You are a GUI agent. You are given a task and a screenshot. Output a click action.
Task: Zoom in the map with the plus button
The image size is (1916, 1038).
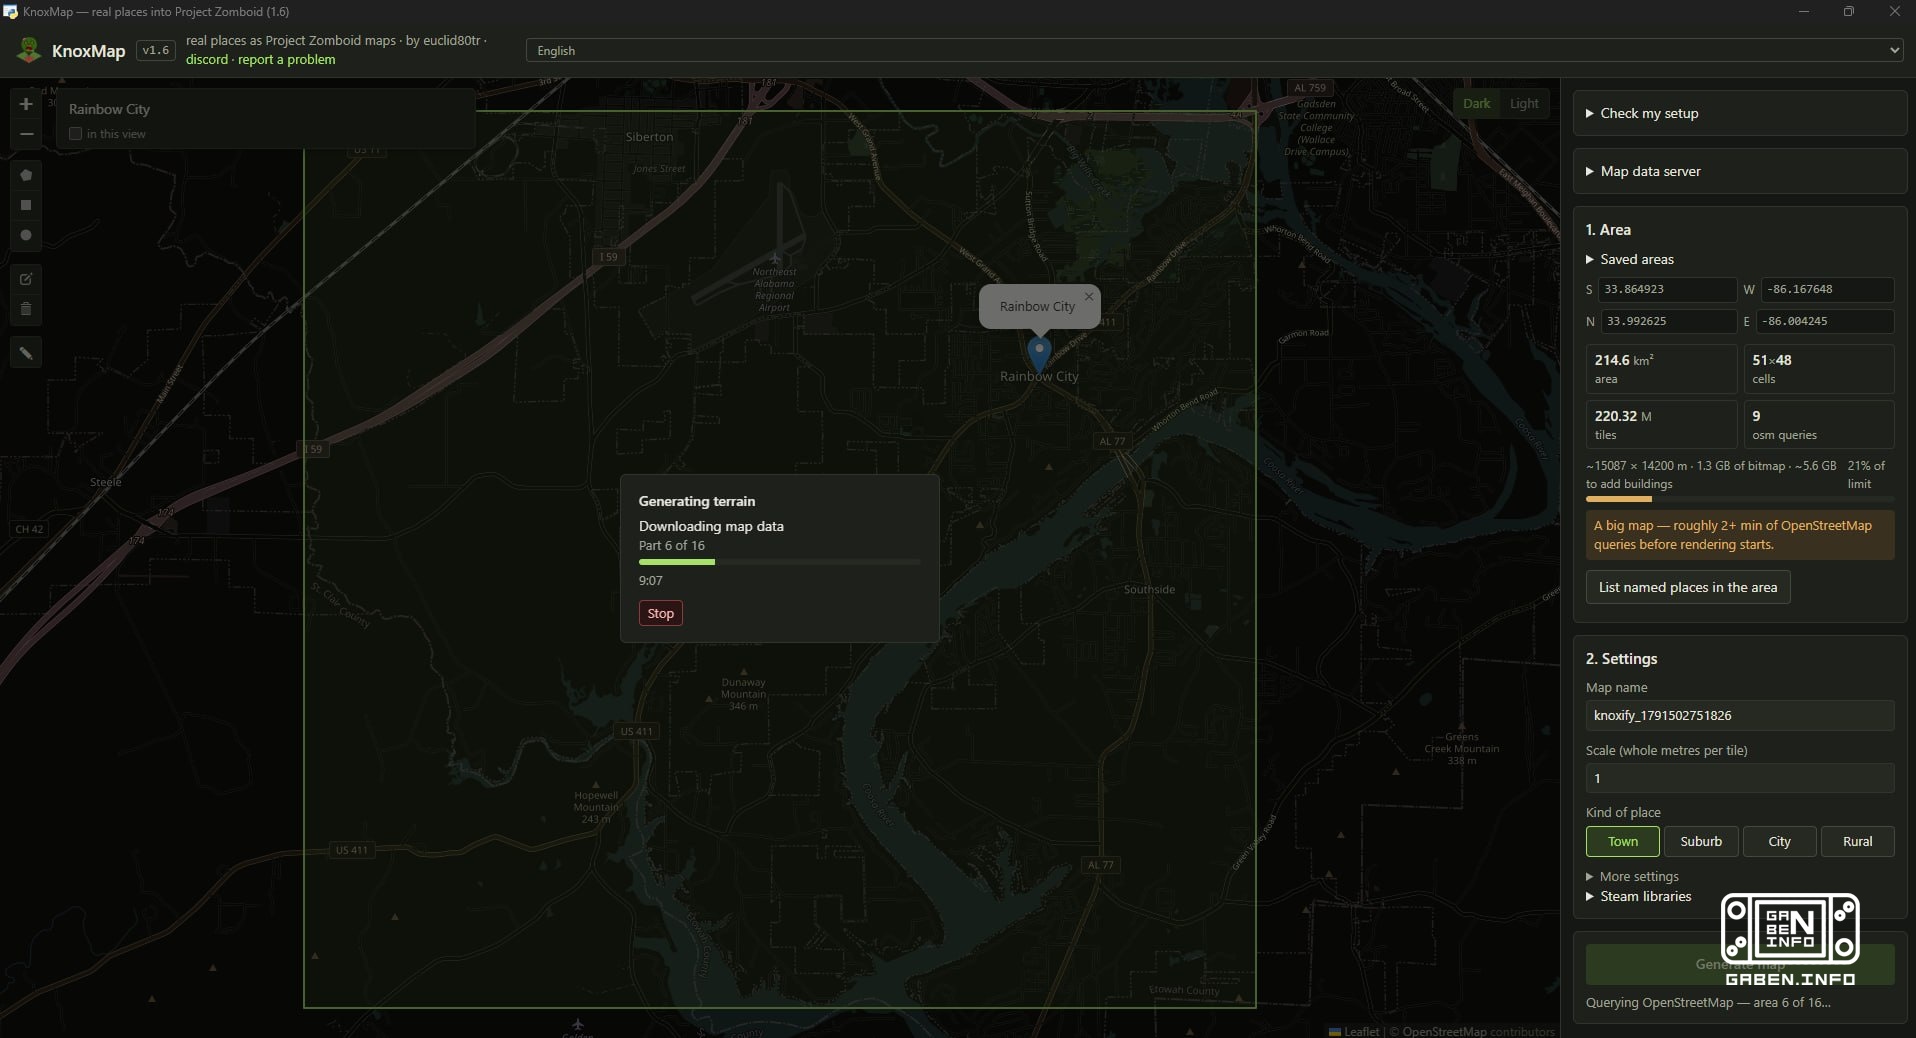26,104
